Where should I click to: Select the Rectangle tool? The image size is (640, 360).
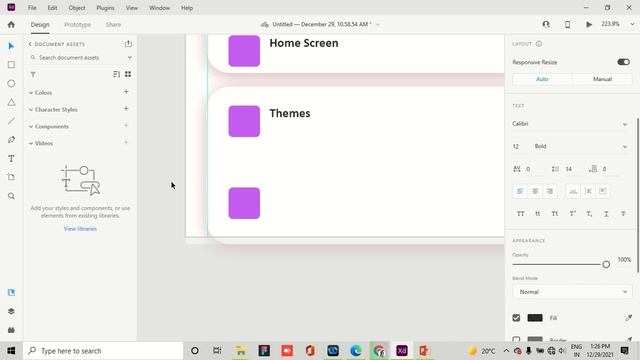[x=11, y=64]
